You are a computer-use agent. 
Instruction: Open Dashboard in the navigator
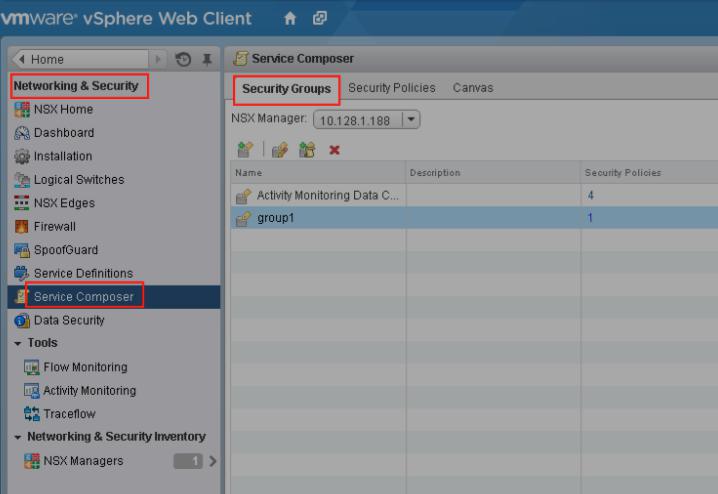(64, 133)
